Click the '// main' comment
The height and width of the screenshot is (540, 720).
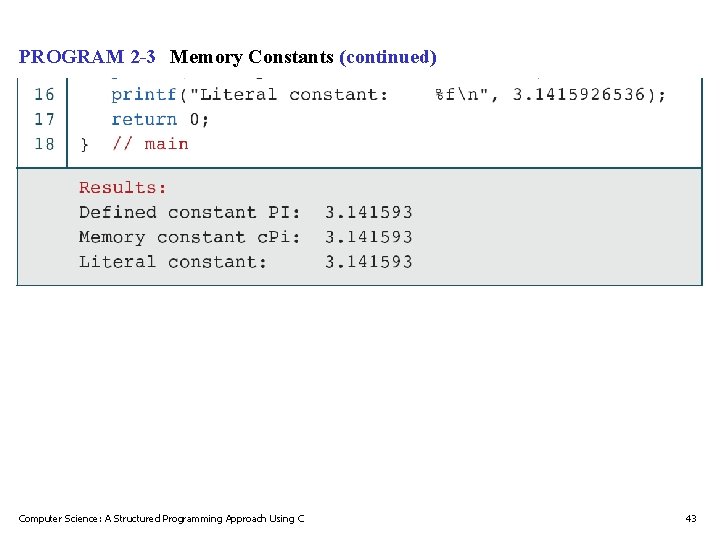pyautogui.click(x=150, y=144)
